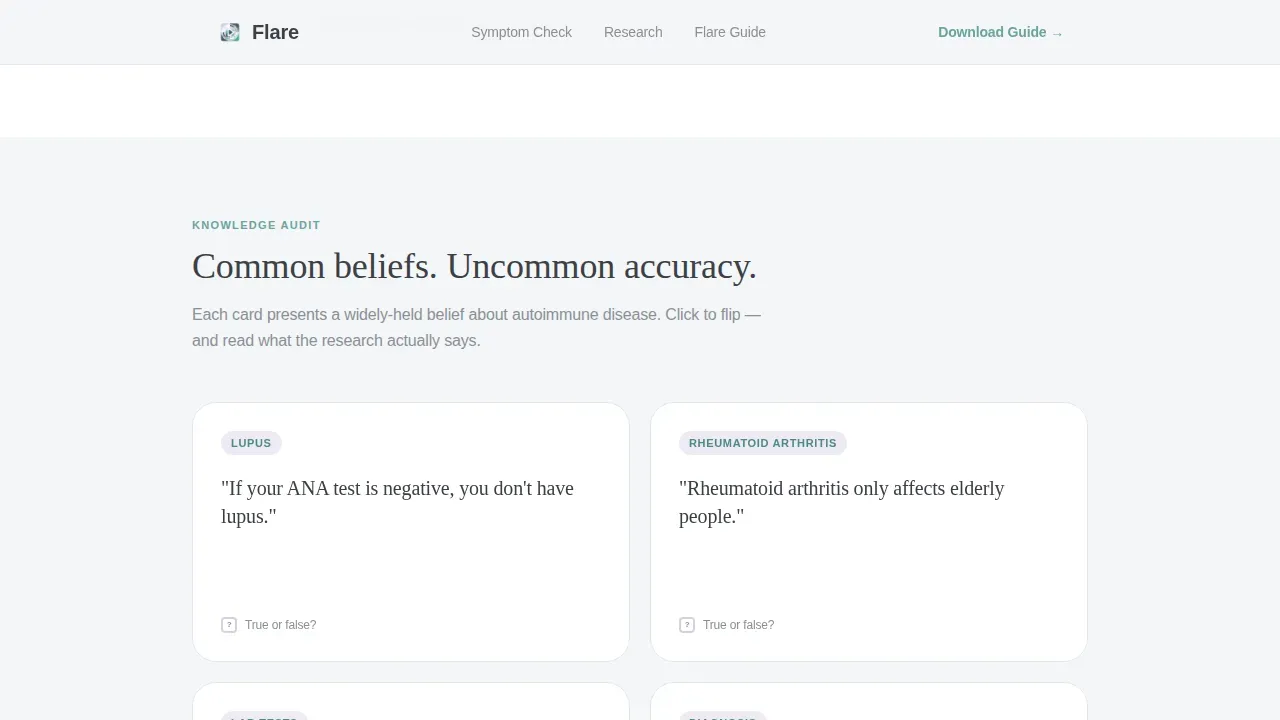Open the Flare Guide nav item

coord(730,32)
